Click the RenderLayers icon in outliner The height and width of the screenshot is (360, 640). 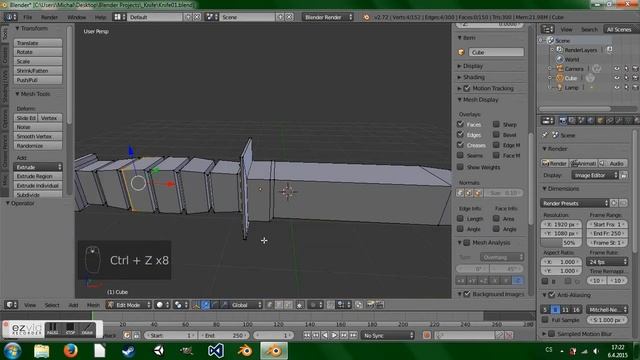560,50
